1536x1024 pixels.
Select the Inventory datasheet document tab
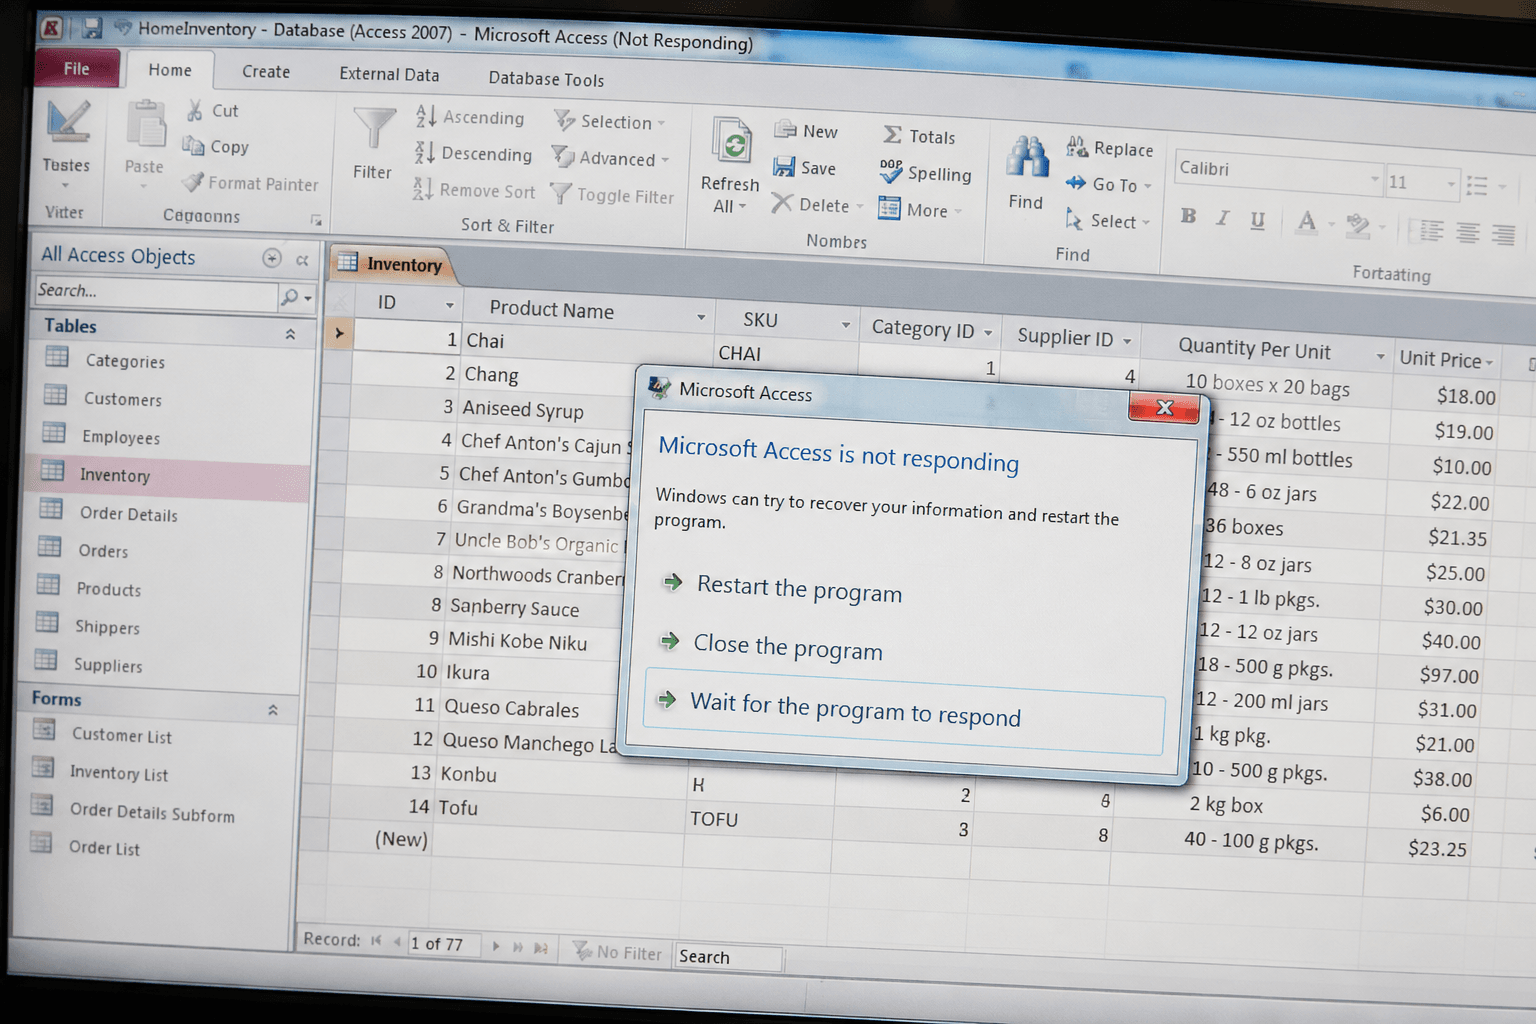pyautogui.click(x=392, y=264)
